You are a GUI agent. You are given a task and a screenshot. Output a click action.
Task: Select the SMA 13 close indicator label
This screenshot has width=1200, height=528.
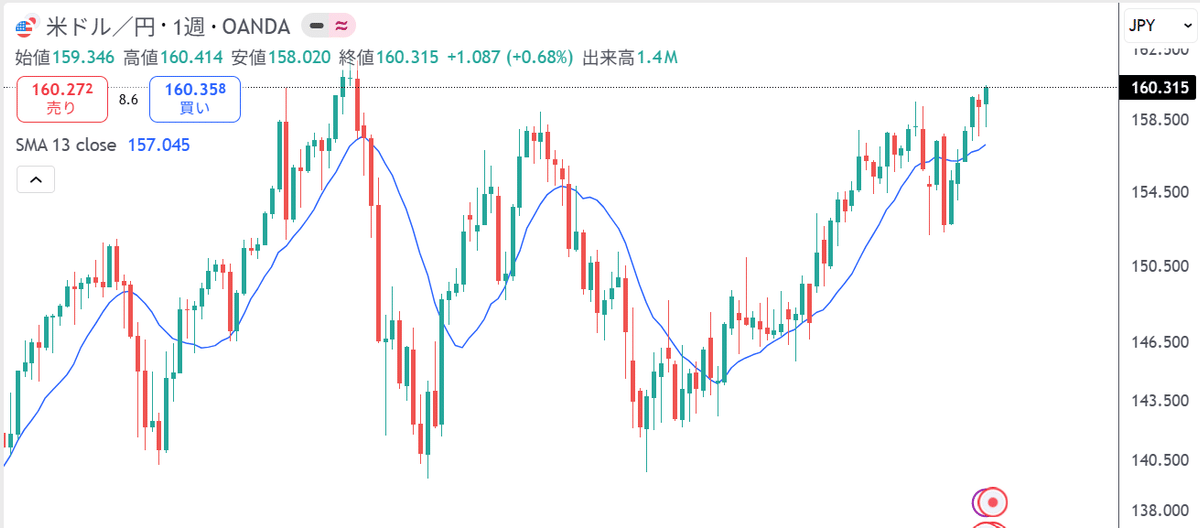[66, 145]
